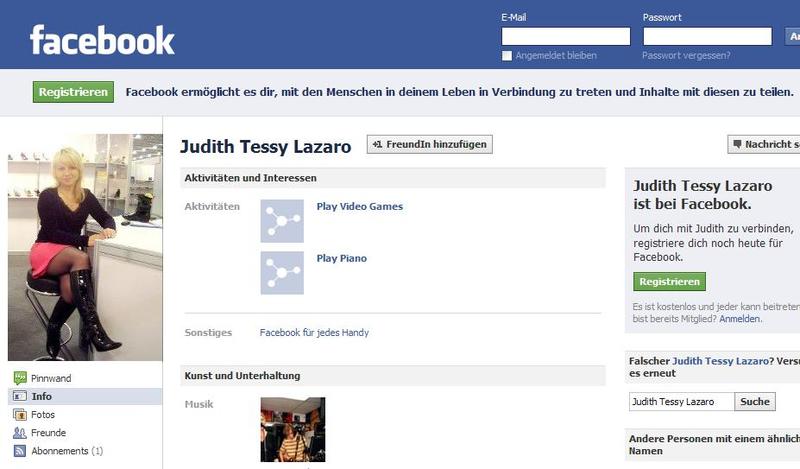The height and width of the screenshot is (469, 800).
Task: Open the Play Video Games link
Action: tap(360, 207)
